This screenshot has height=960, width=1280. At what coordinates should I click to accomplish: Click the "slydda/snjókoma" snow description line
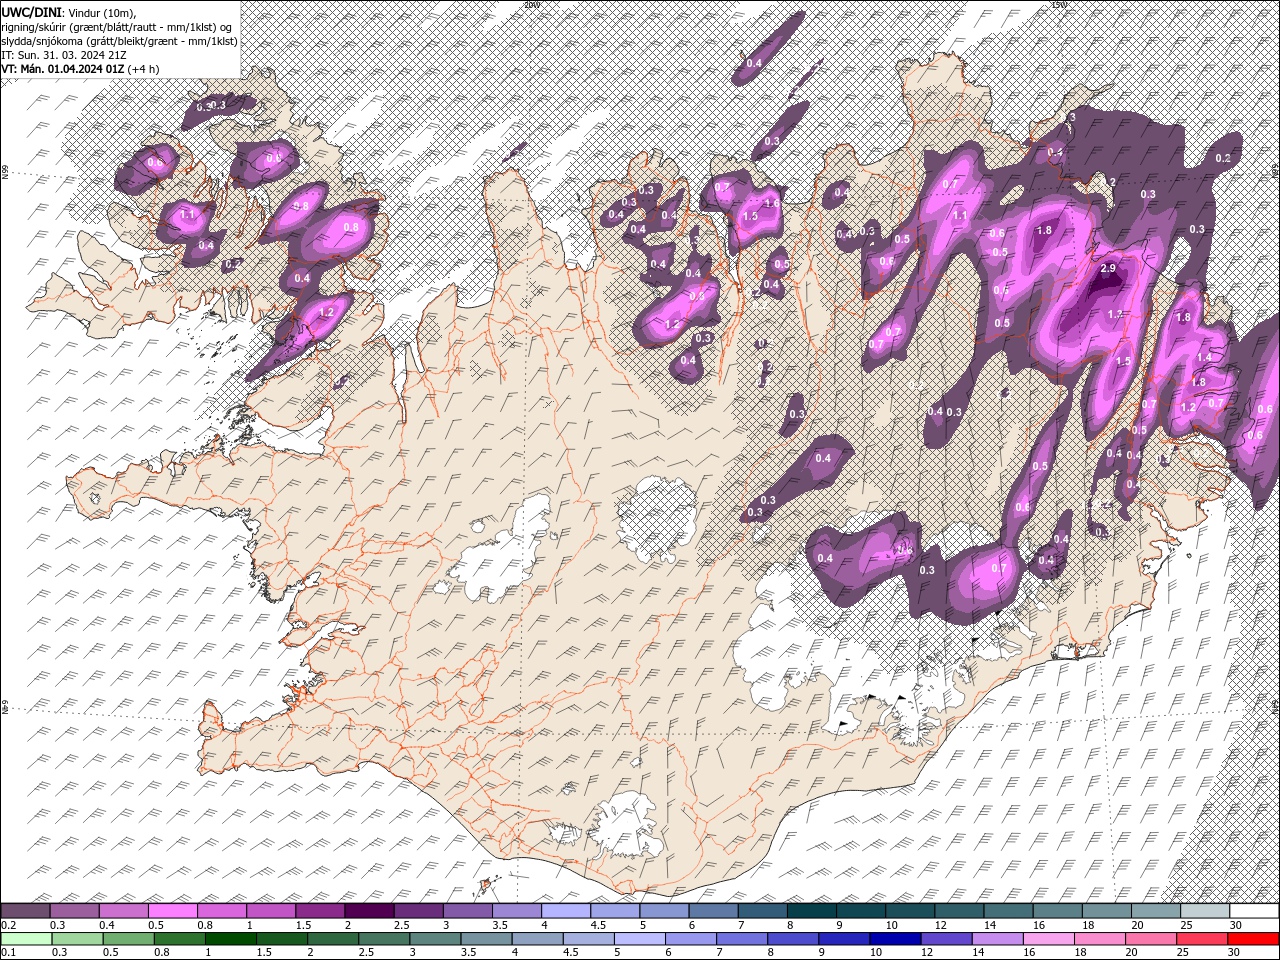click(x=119, y=41)
